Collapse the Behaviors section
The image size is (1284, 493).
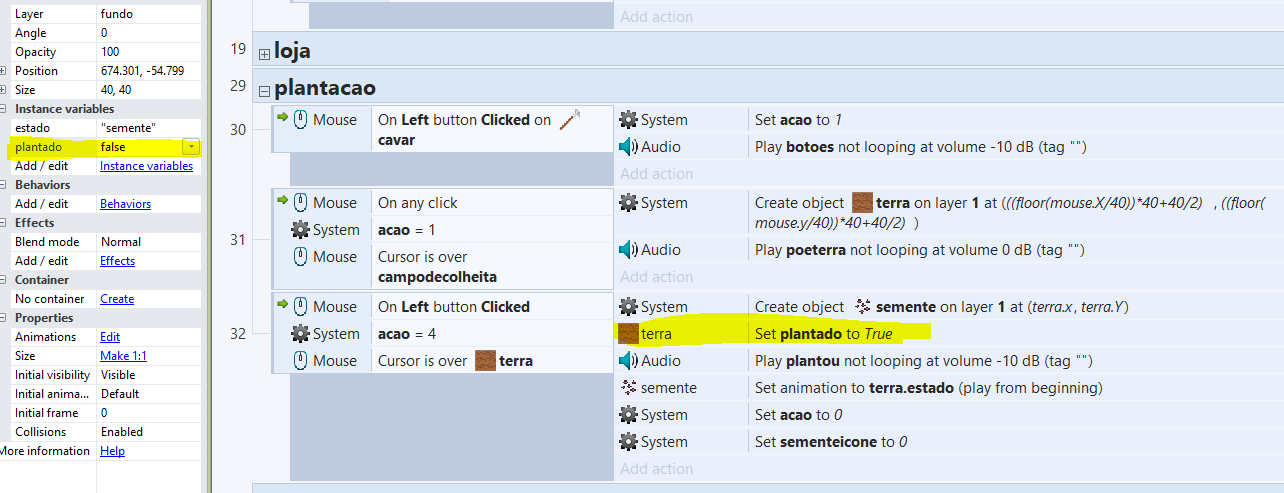pos(4,185)
